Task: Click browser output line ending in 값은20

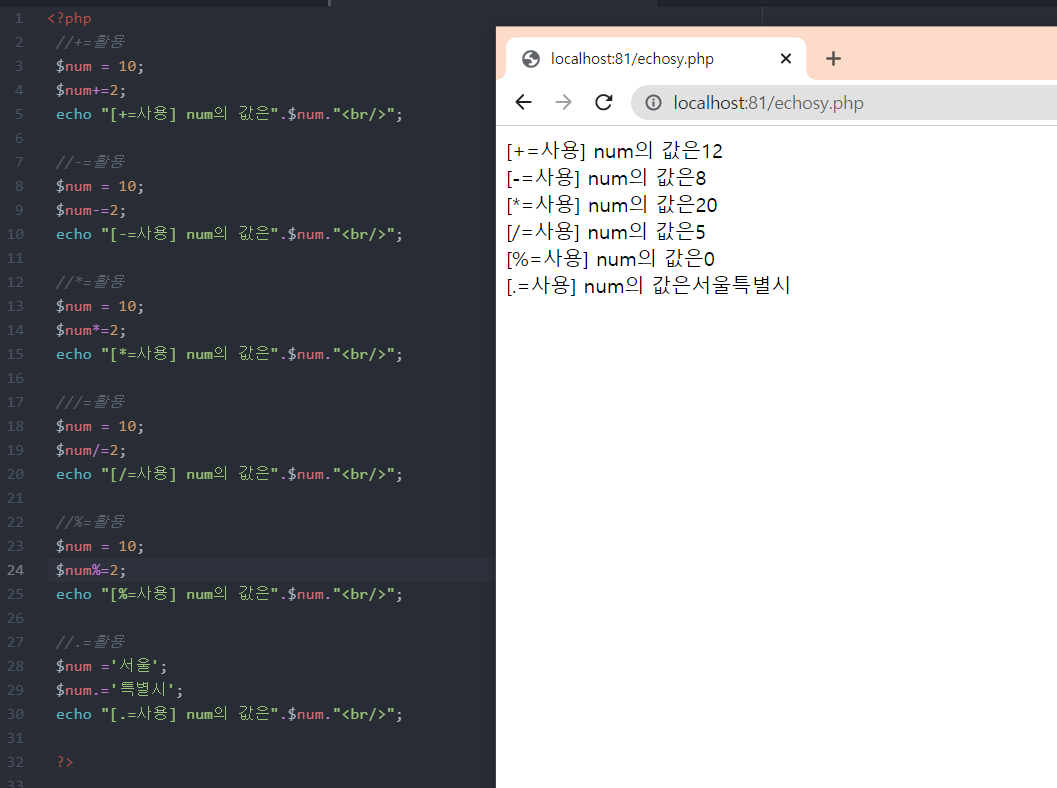Action: (x=611, y=205)
